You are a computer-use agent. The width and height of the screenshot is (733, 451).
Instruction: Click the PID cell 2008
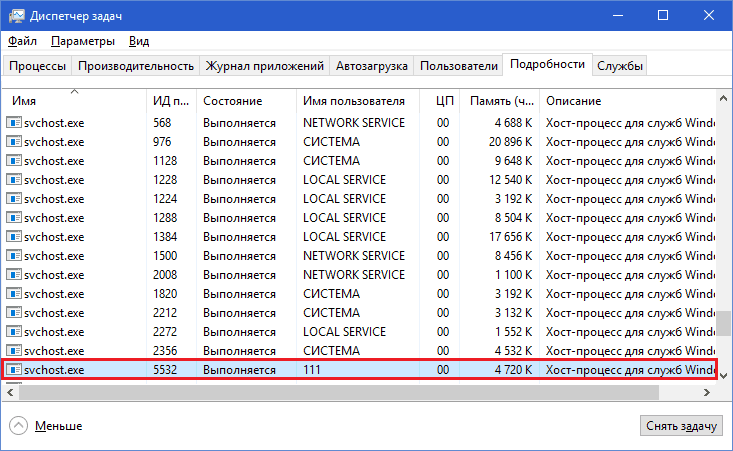pos(165,275)
